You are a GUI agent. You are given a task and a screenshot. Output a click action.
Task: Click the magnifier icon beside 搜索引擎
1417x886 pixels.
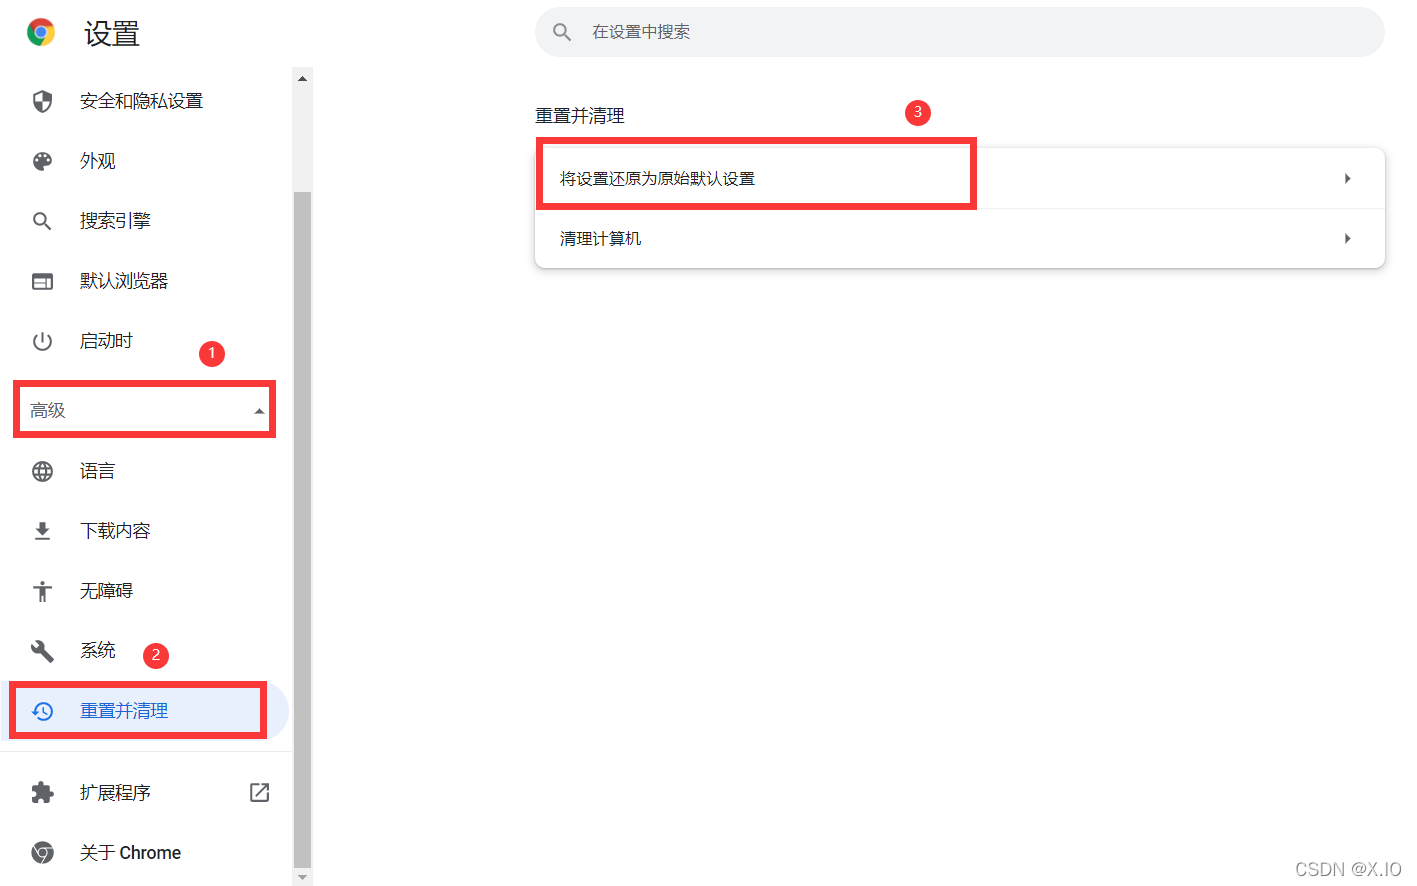click(42, 221)
